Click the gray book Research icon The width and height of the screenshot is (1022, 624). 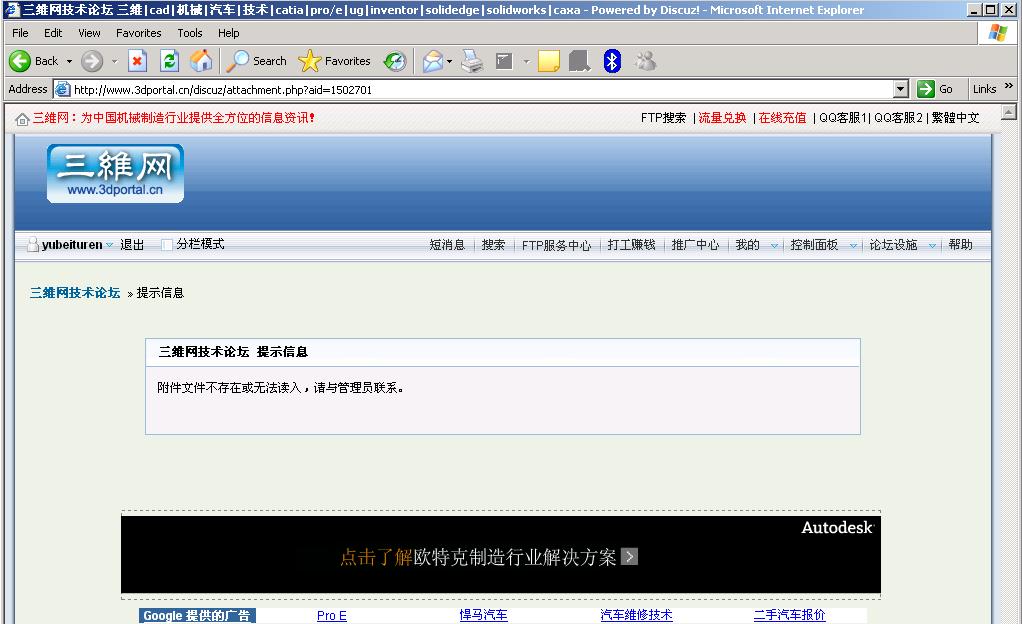(579, 61)
